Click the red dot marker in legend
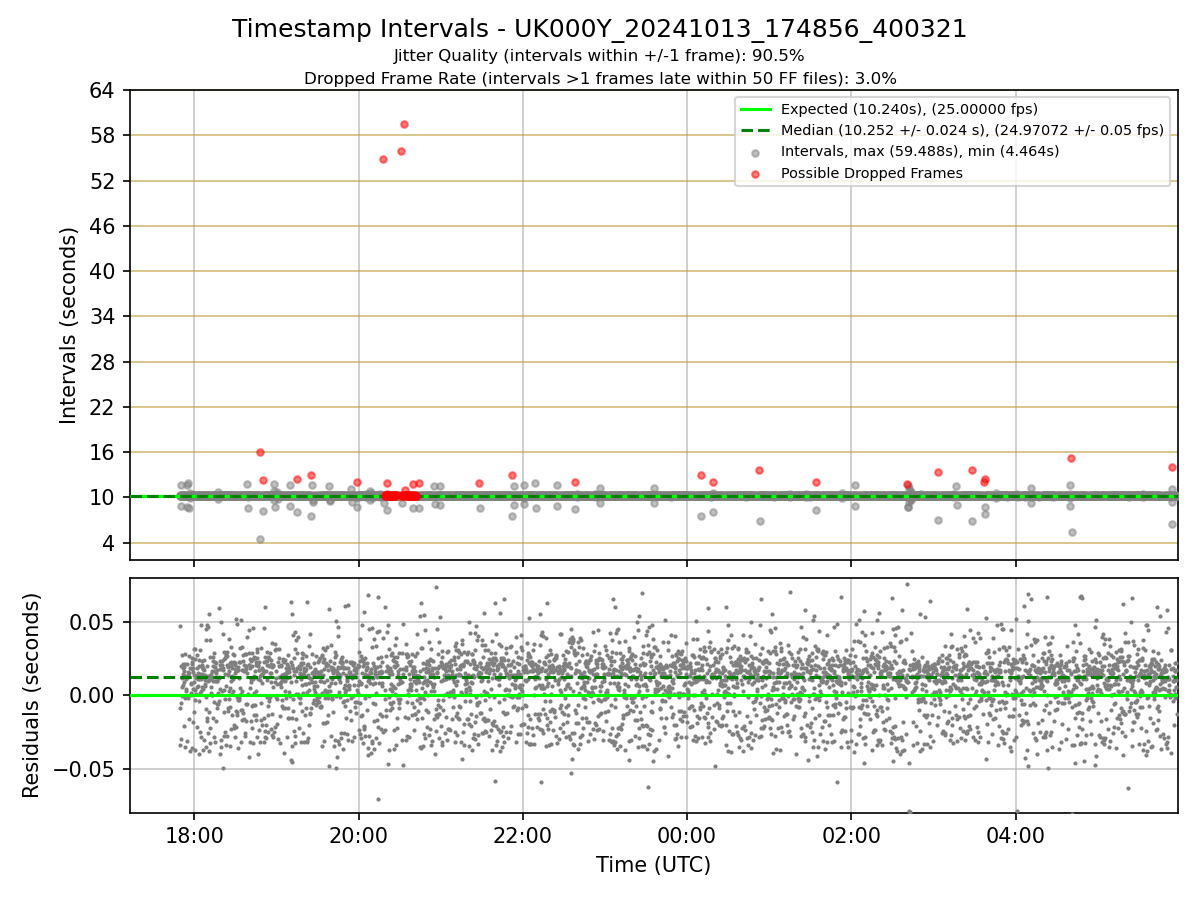1200x900 pixels. 756,173
